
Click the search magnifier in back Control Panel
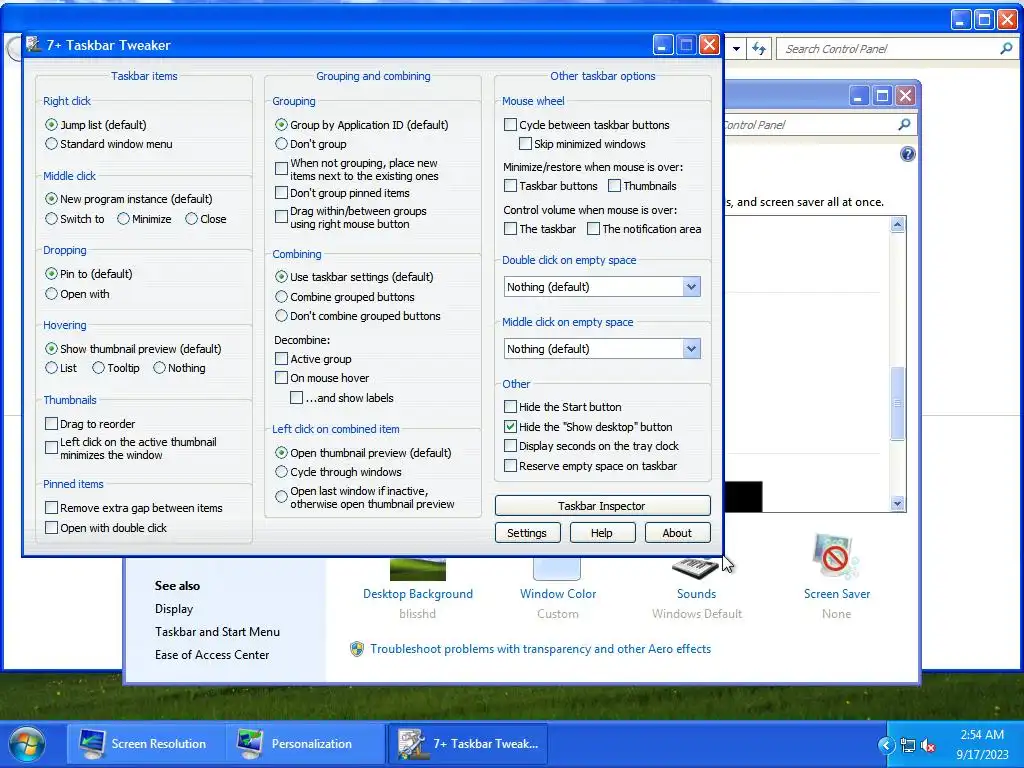point(1006,48)
